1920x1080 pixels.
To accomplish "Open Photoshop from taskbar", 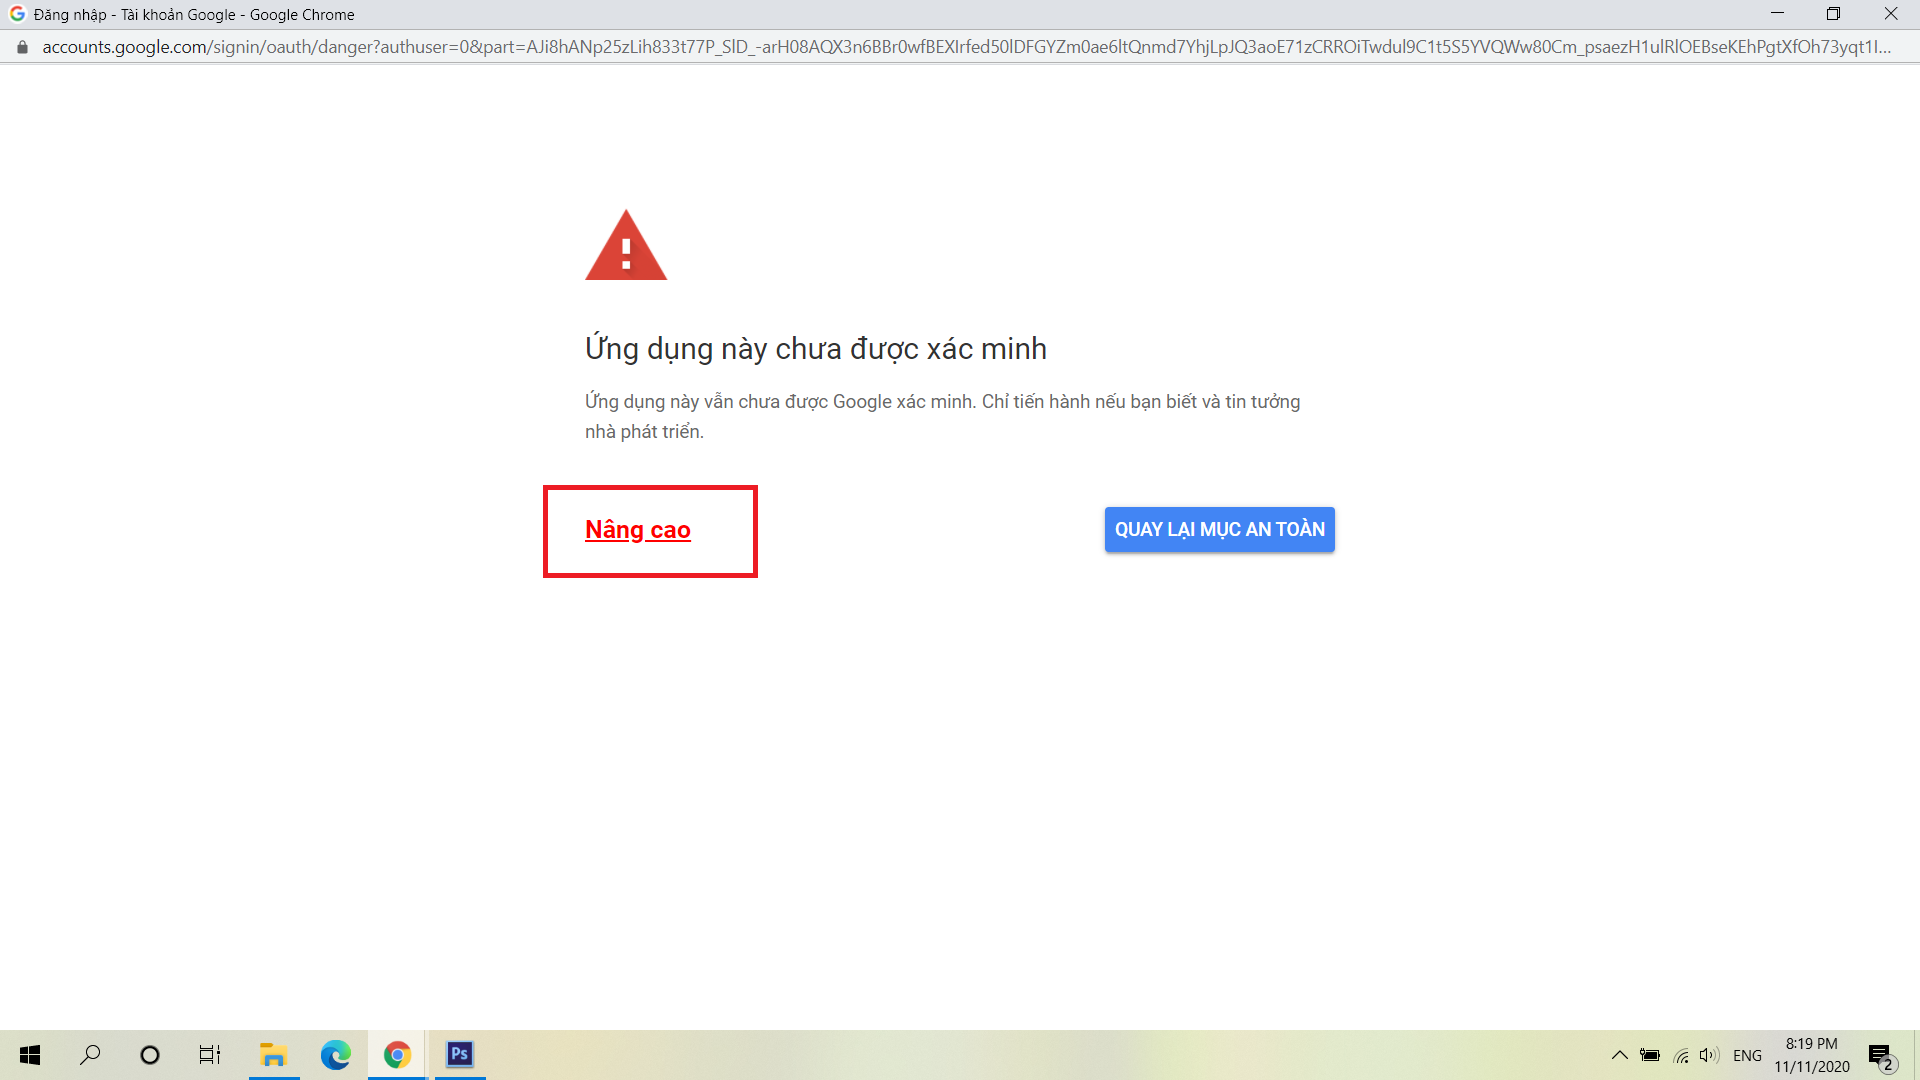I will click(460, 1055).
